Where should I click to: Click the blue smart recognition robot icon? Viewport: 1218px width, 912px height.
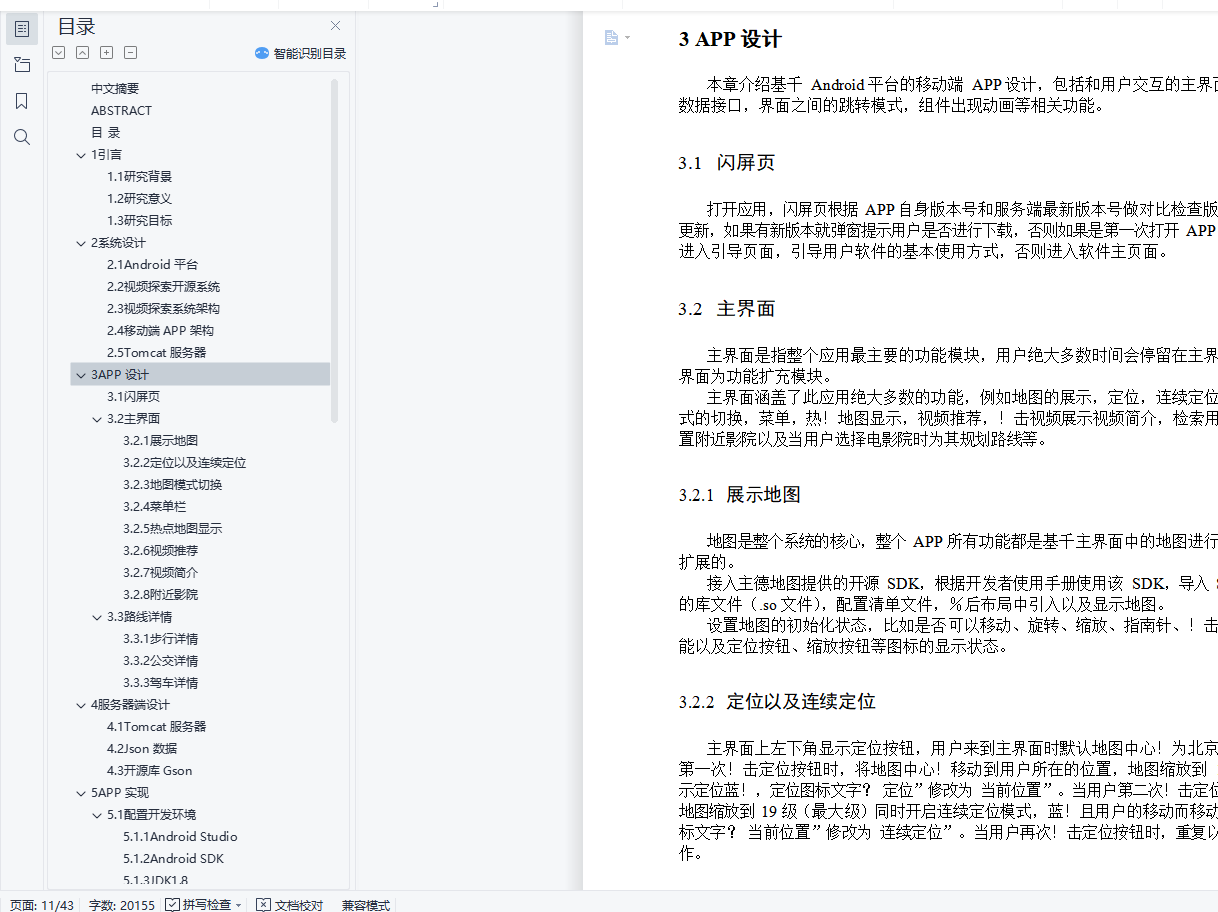click(262, 53)
